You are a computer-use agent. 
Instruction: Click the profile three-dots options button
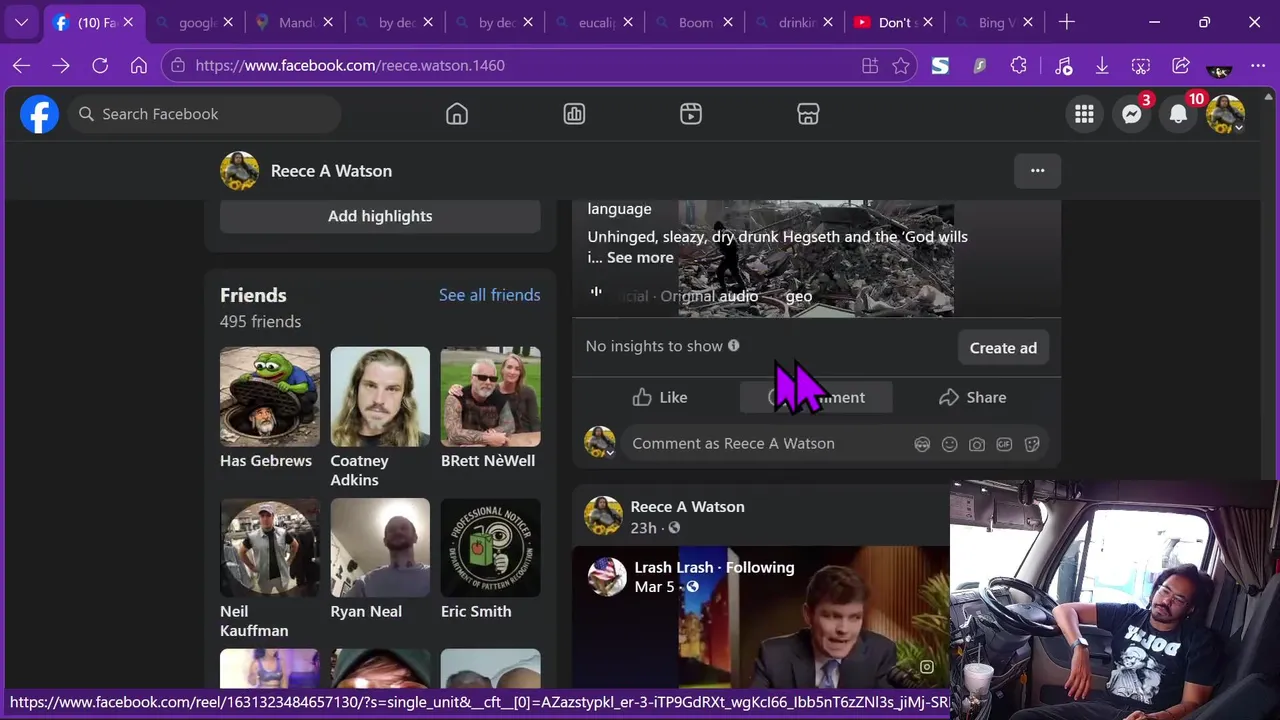pyautogui.click(x=1037, y=171)
